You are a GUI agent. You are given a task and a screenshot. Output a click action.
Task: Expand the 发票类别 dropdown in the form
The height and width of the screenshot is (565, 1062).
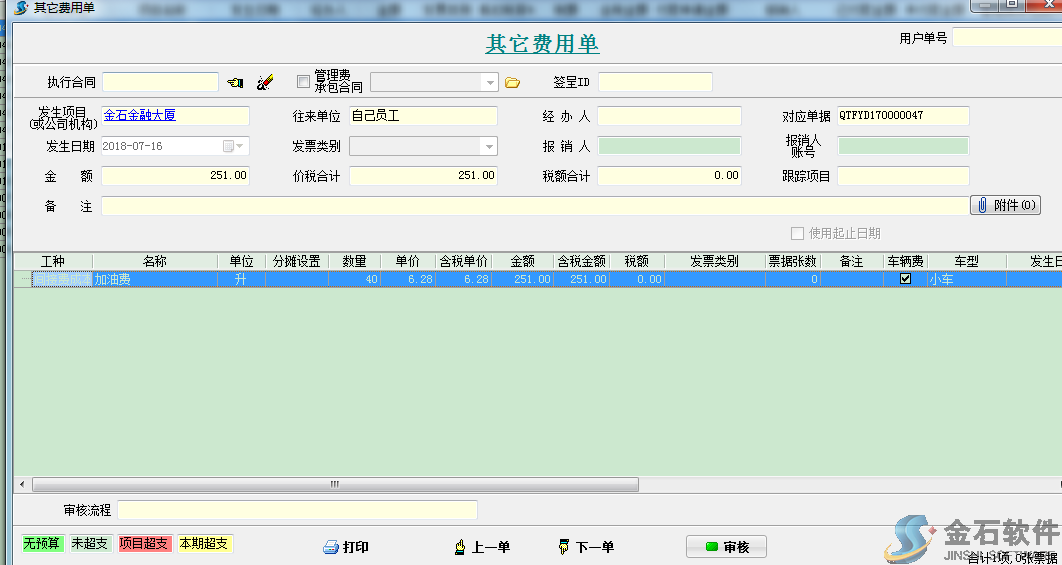[488, 147]
